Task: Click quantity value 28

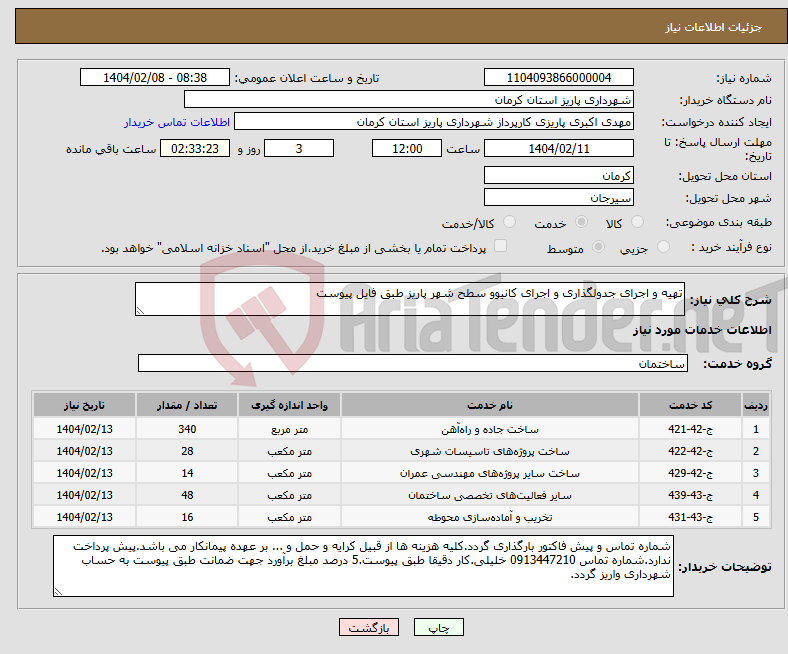Action: click(x=187, y=451)
